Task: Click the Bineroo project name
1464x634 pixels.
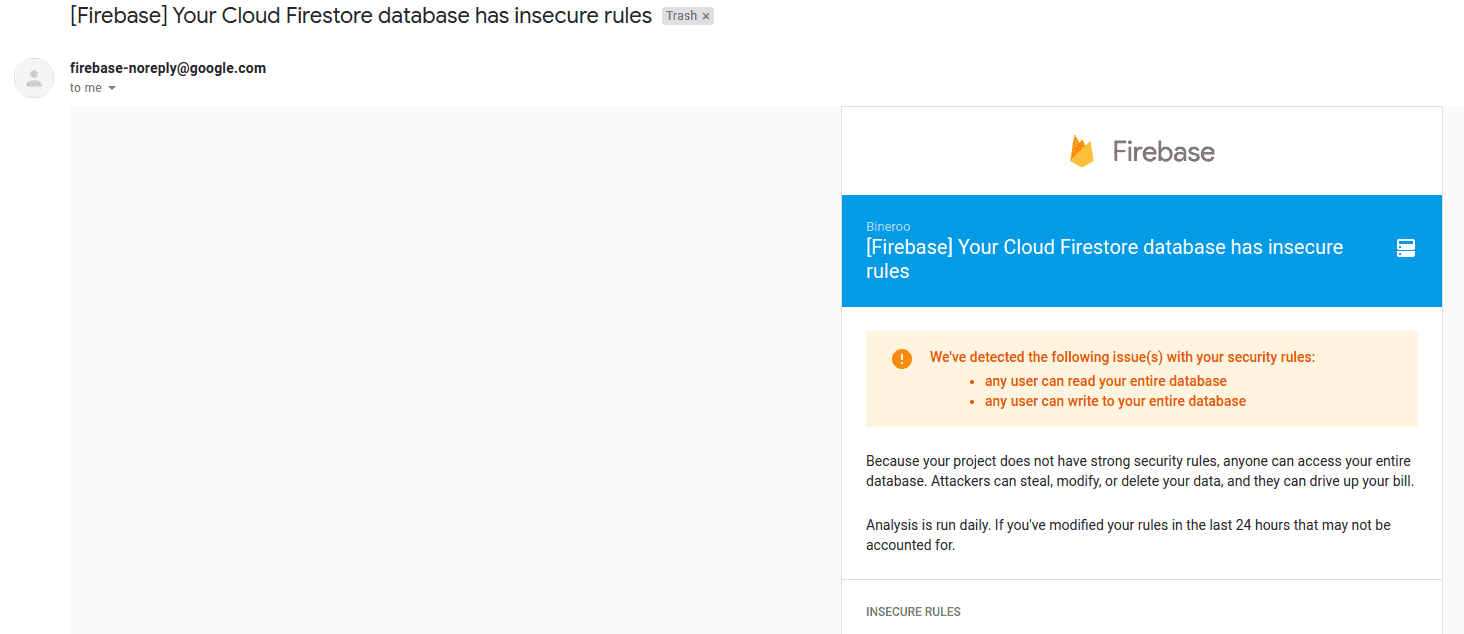Action: [888, 227]
